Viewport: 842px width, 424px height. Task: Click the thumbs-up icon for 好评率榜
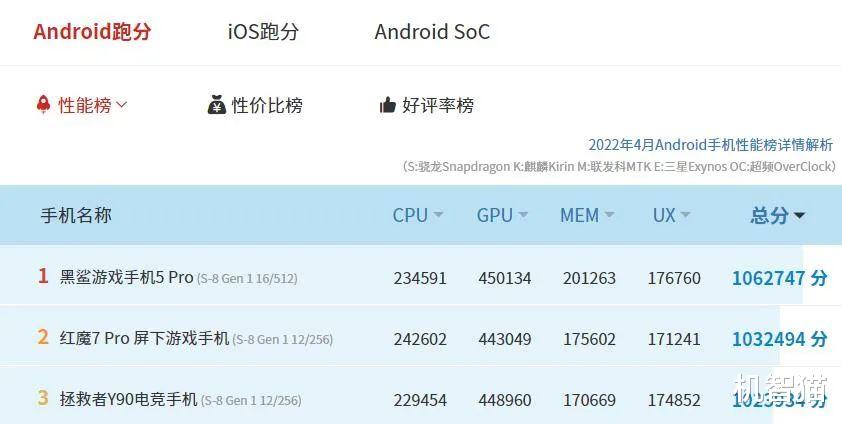pyautogui.click(x=388, y=105)
